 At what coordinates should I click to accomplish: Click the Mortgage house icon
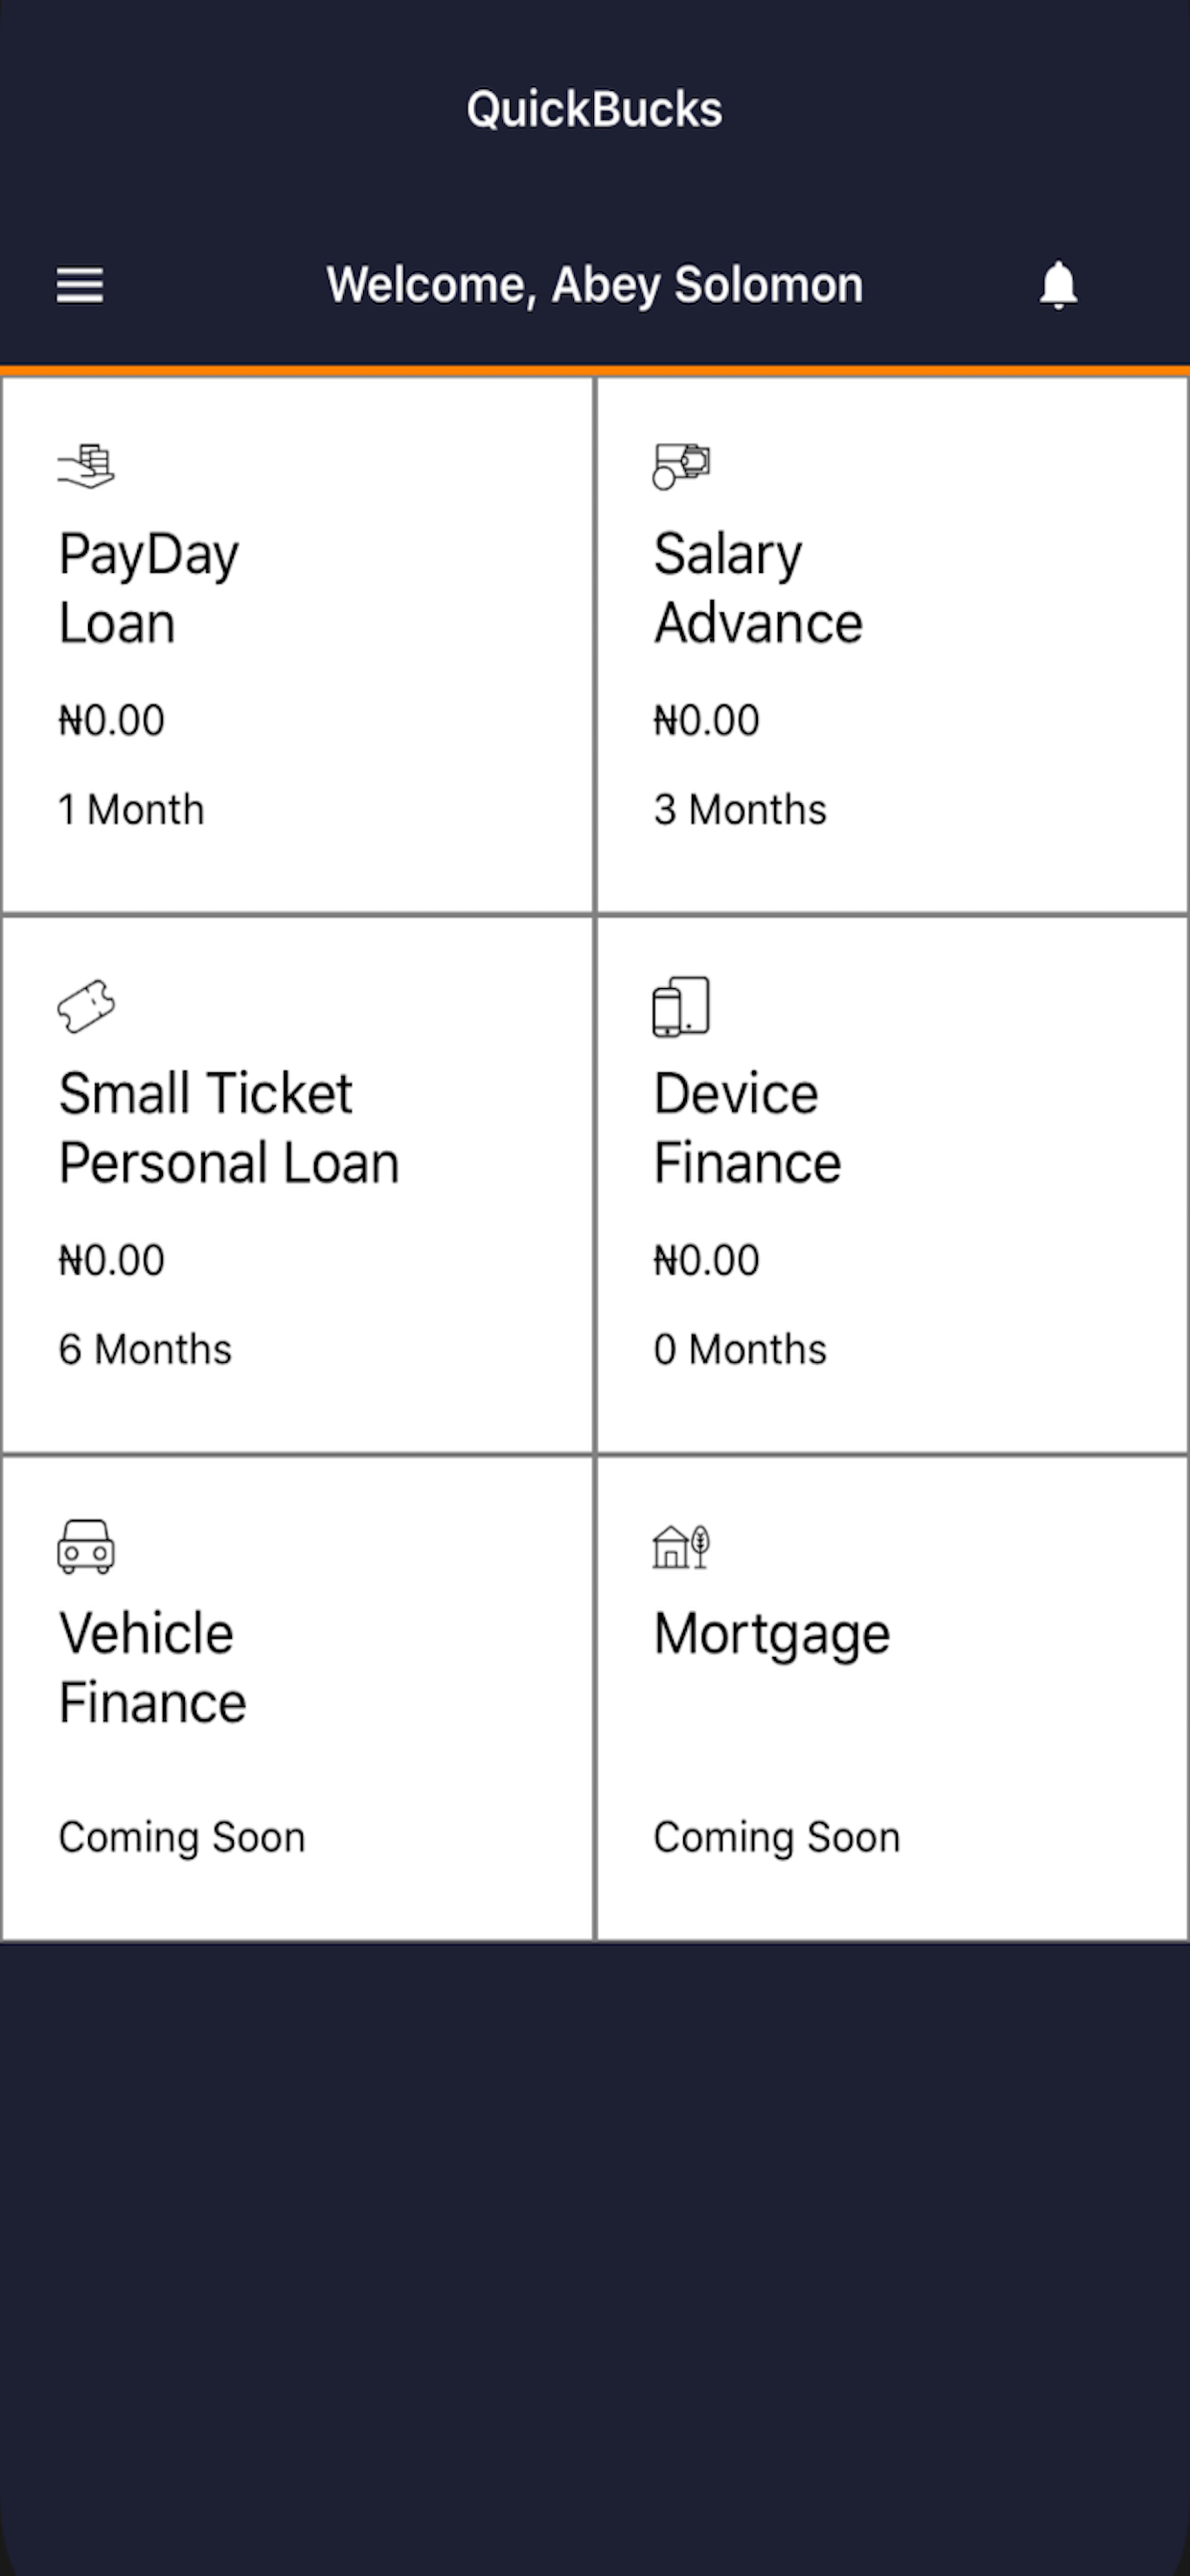(681, 1547)
